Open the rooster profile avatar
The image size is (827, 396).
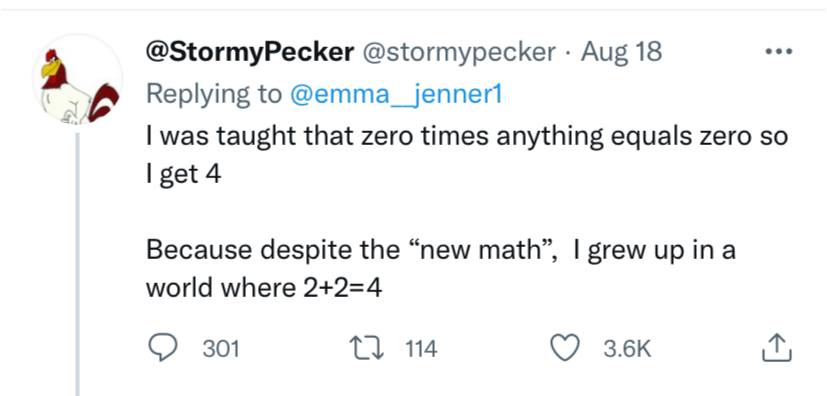pos(78,79)
